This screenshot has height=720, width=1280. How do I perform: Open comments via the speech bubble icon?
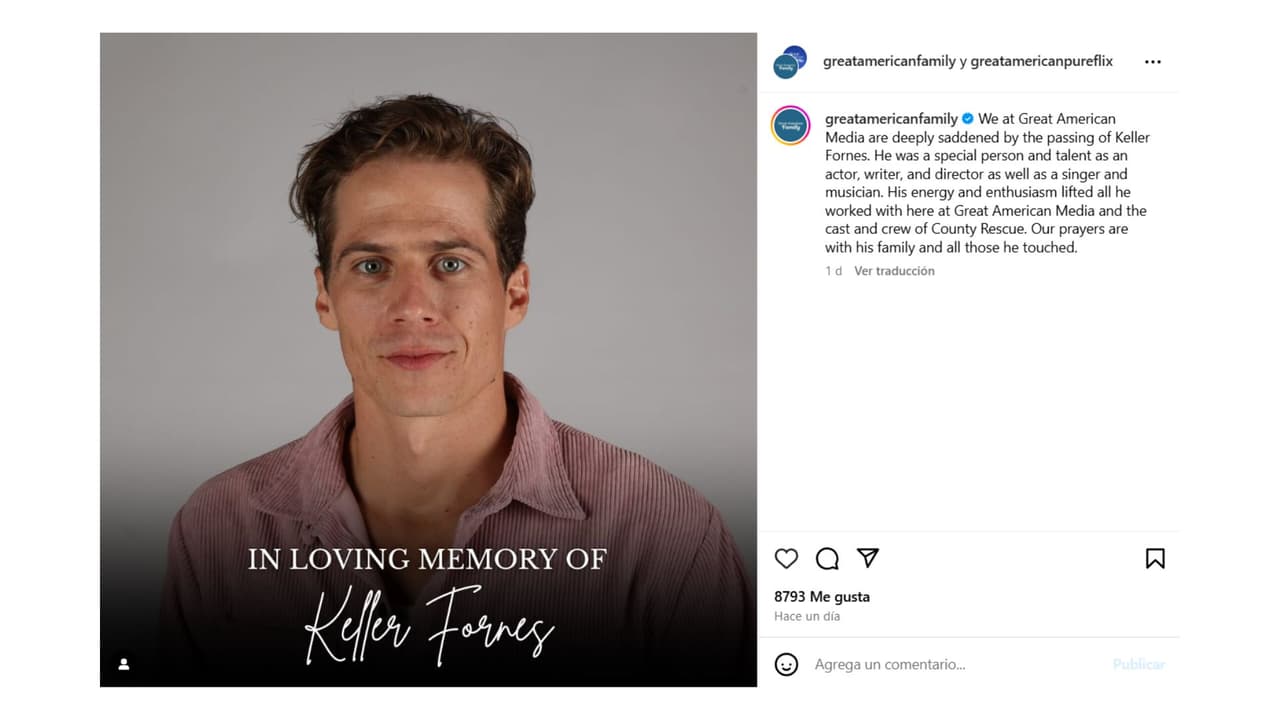coord(827,559)
